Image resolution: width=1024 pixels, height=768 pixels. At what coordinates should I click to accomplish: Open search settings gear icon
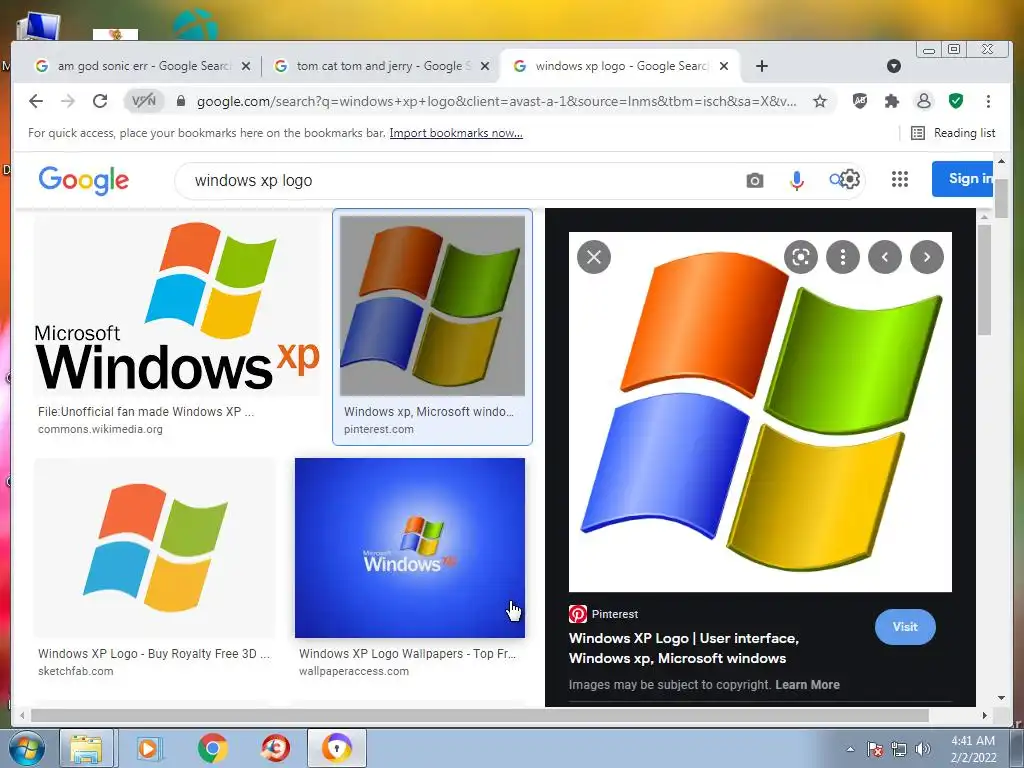pos(849,179)
